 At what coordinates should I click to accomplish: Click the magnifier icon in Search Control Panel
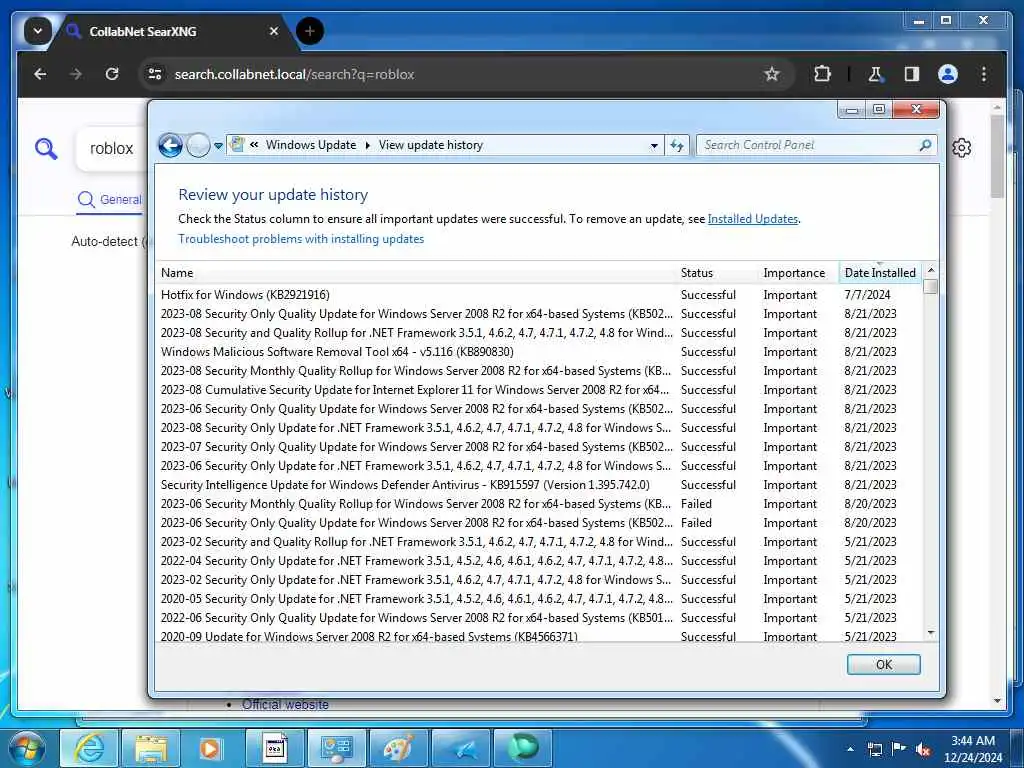pyautogui.click(x=925, y=145)
